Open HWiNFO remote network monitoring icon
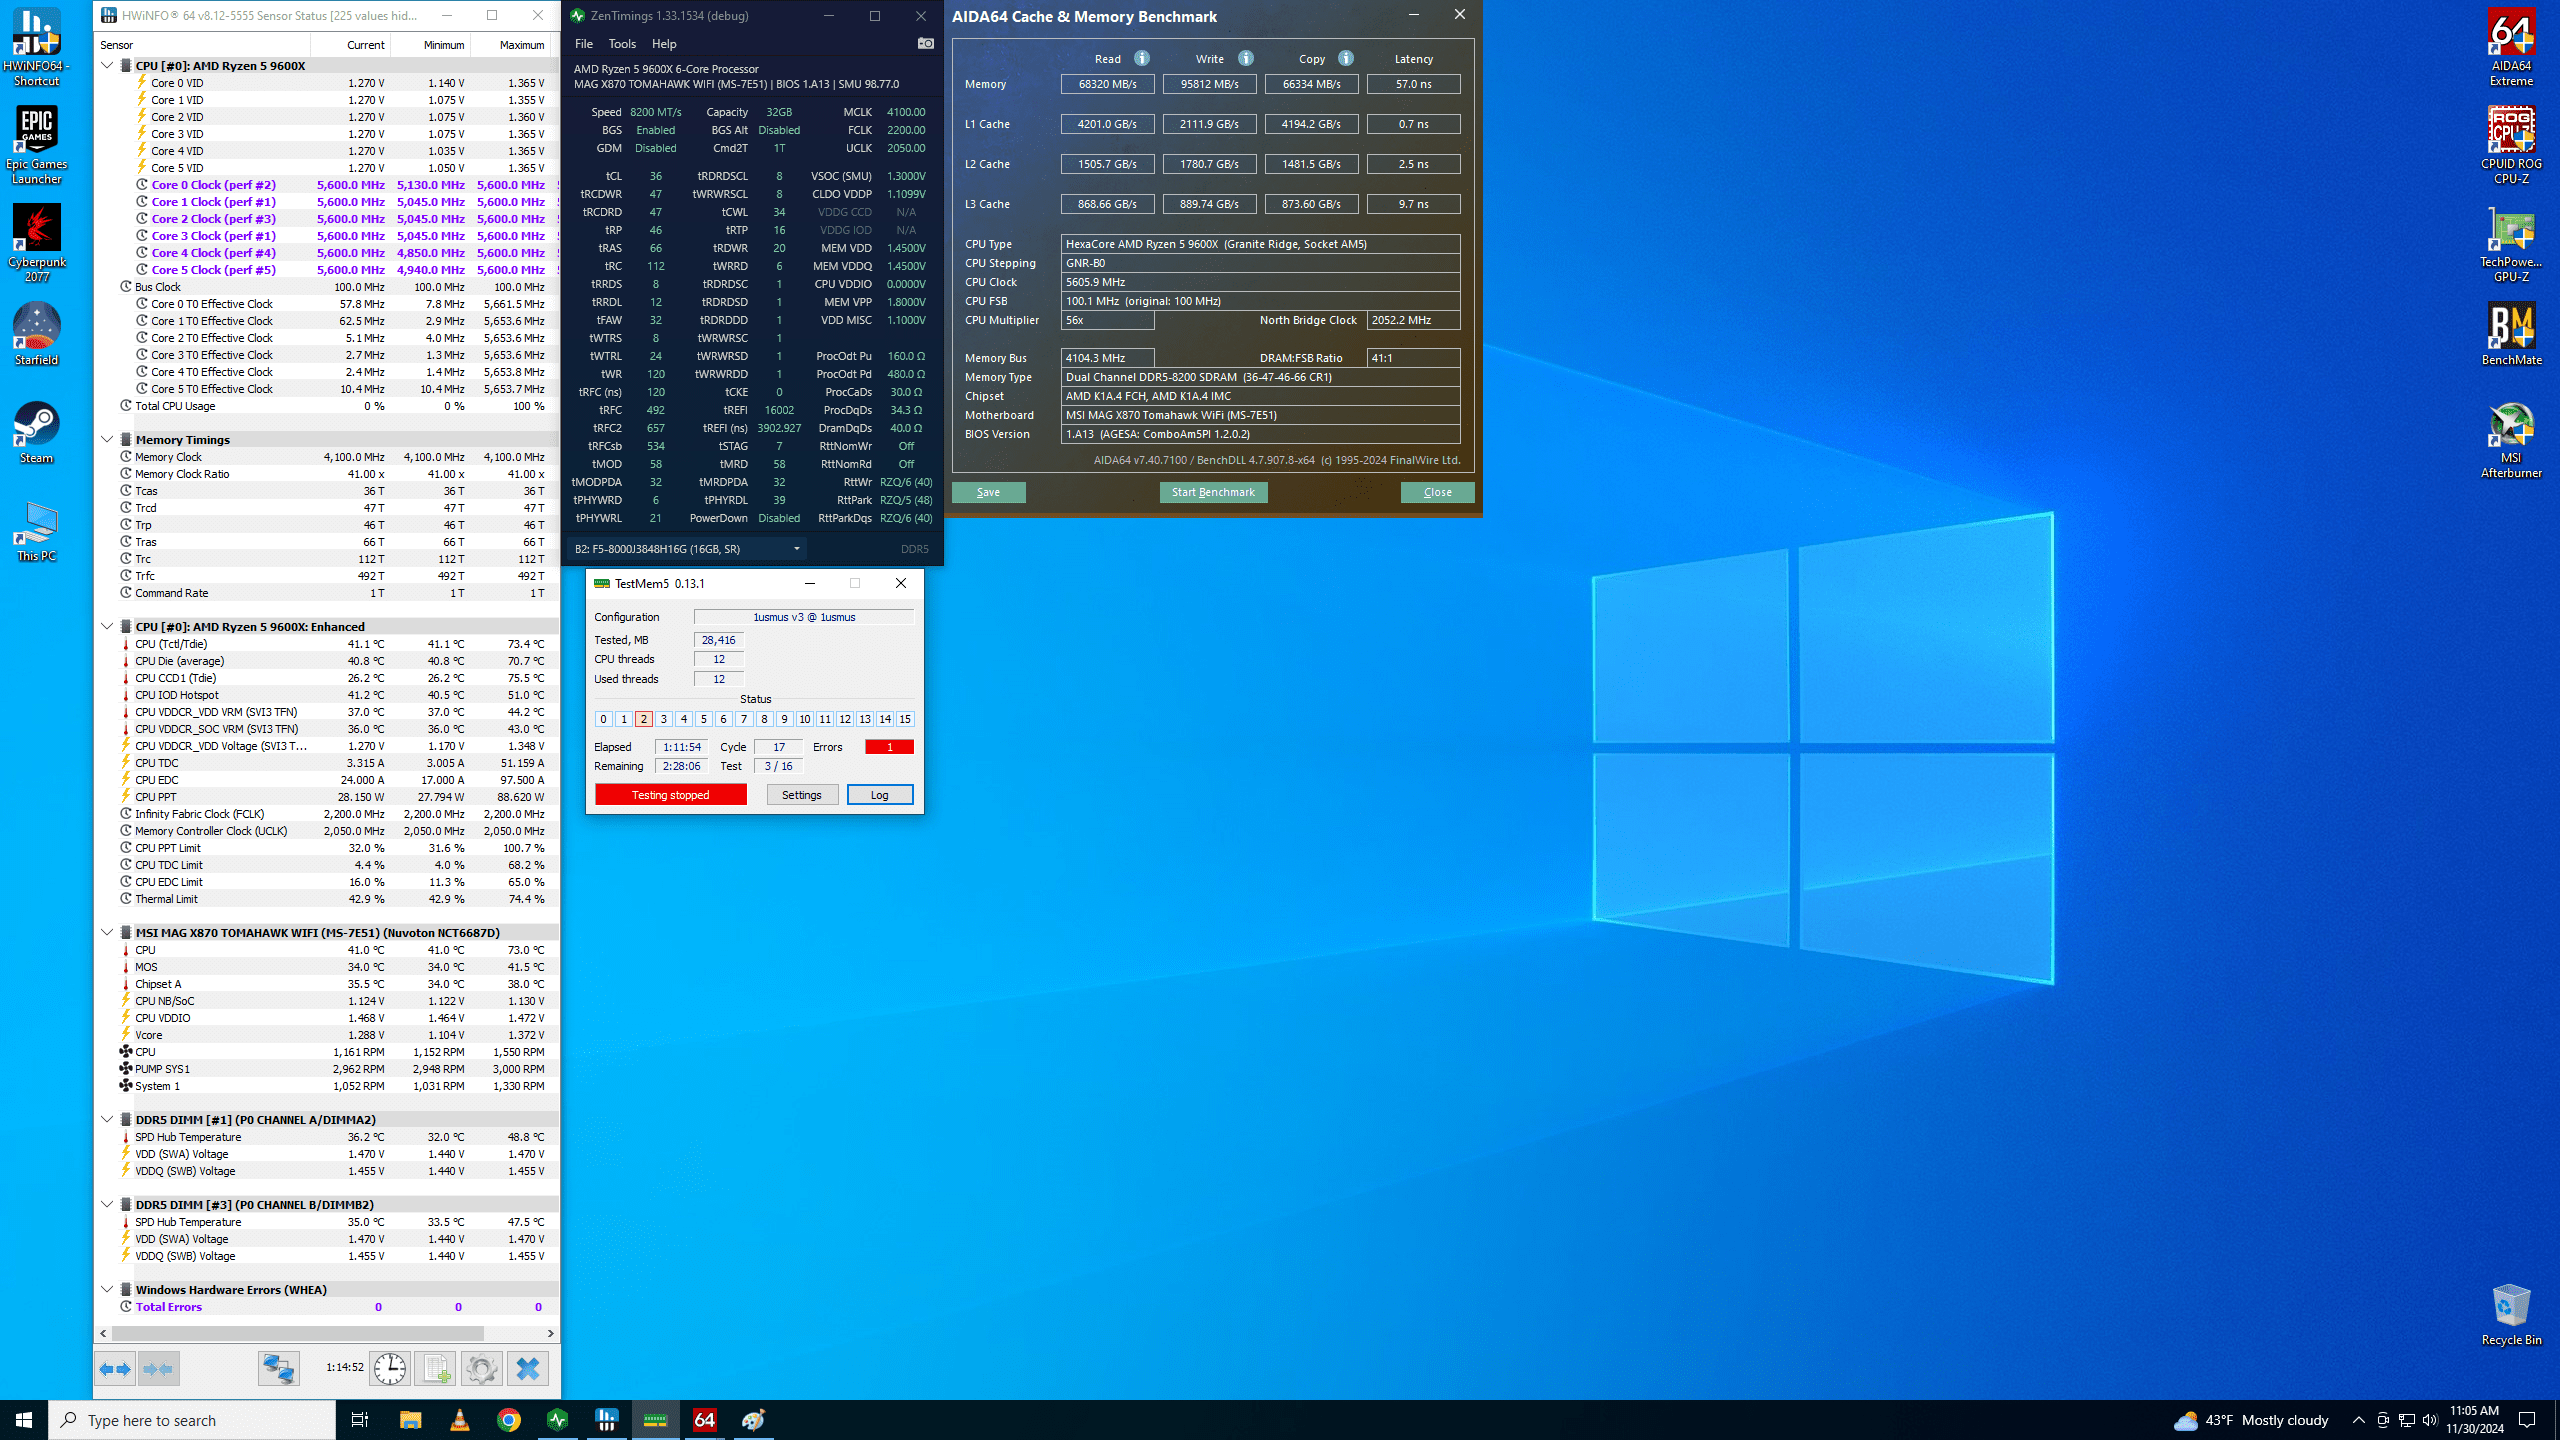2560x1440 pixels. click(x=278, y=1368)
